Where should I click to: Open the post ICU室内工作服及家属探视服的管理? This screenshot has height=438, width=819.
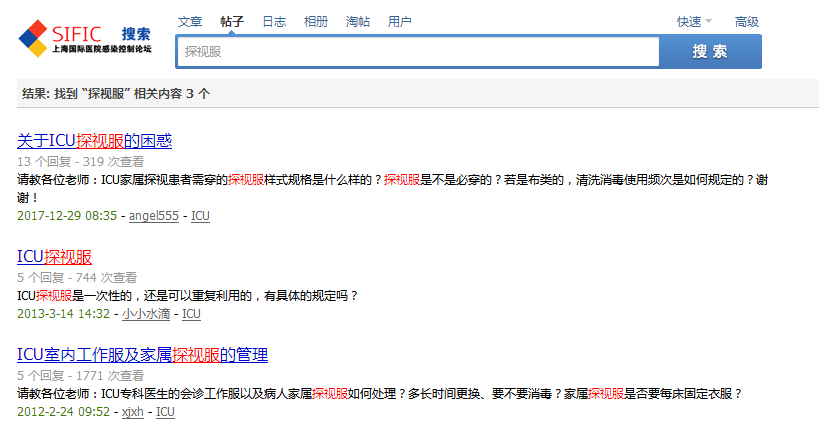click(142, 355)
